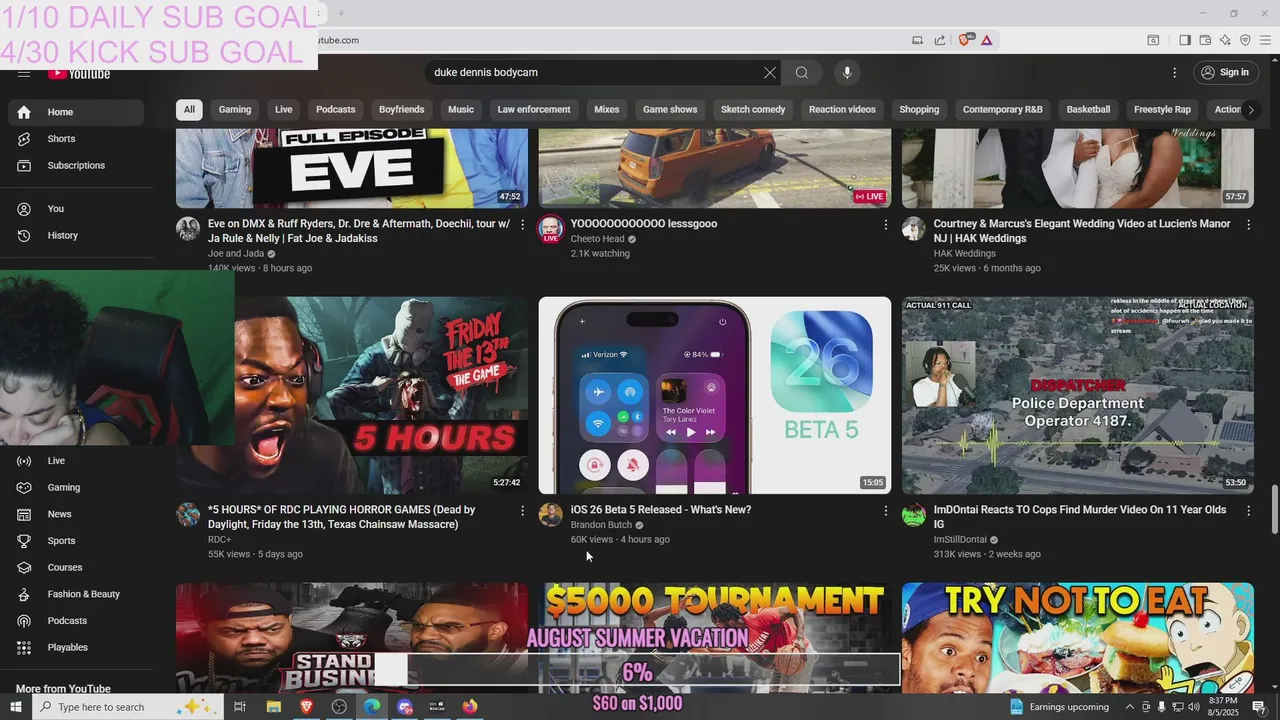
Task: Open History in the sidebar
Action: point(75,235)
